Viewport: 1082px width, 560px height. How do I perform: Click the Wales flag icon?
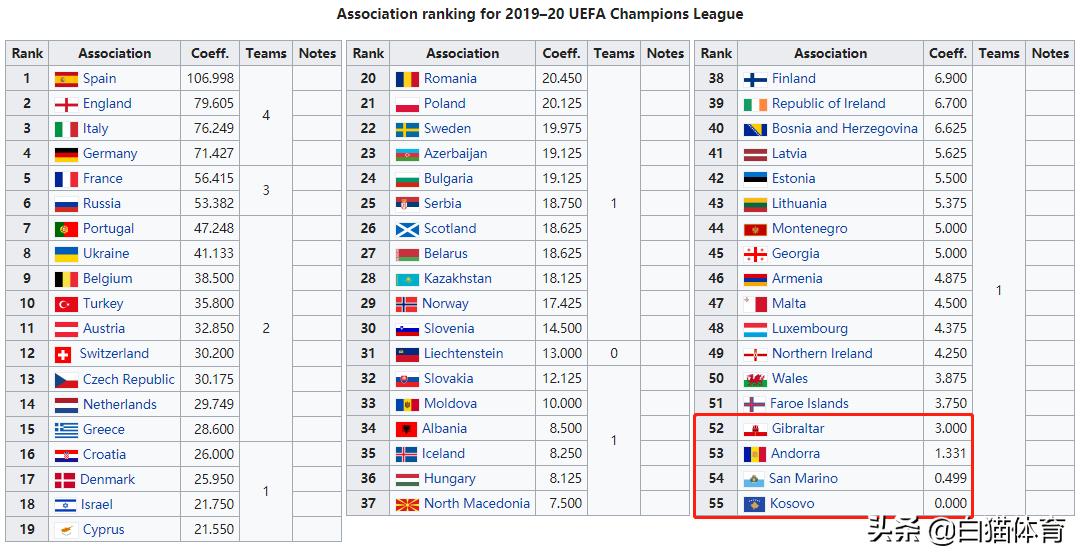(x=755, y=379)
